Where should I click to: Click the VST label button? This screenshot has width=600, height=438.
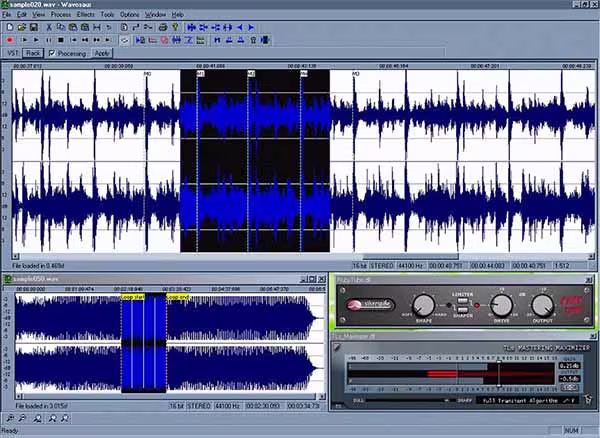13,53
